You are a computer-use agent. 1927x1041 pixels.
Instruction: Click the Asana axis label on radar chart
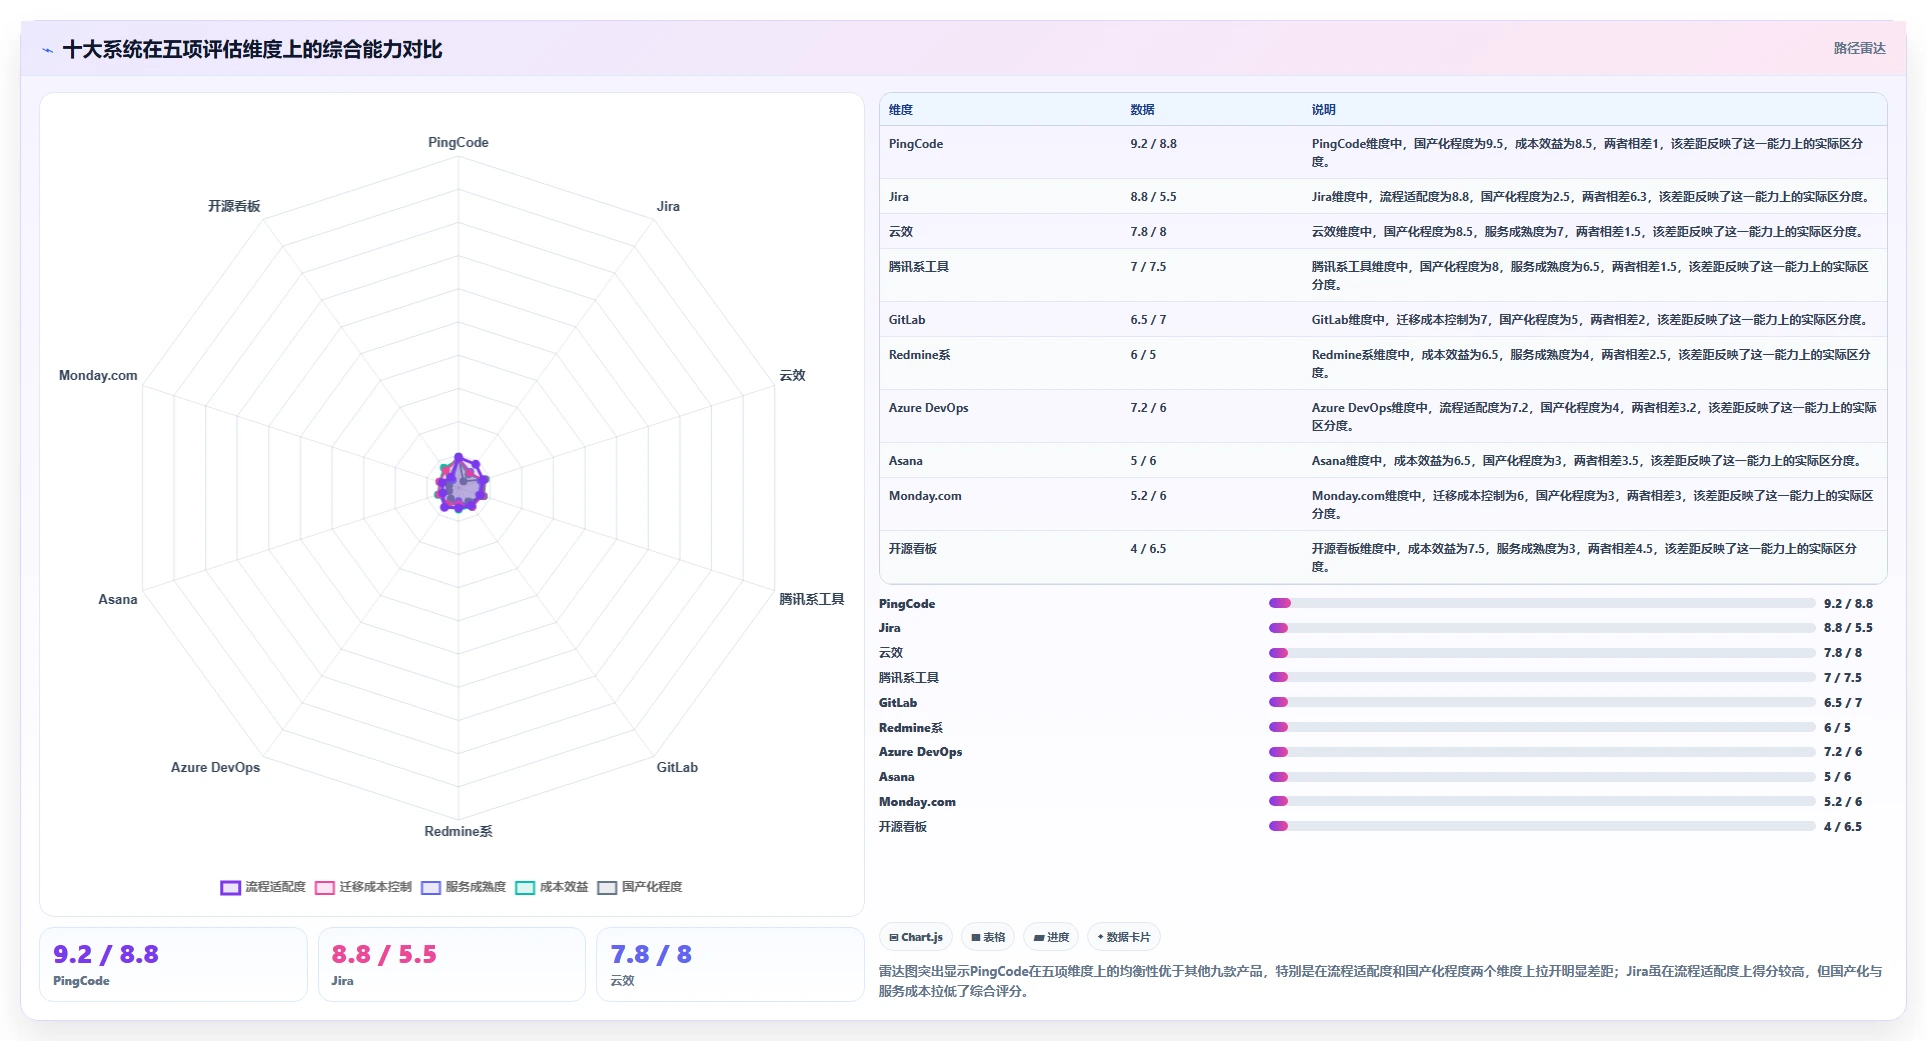click(x=118, y=600)
